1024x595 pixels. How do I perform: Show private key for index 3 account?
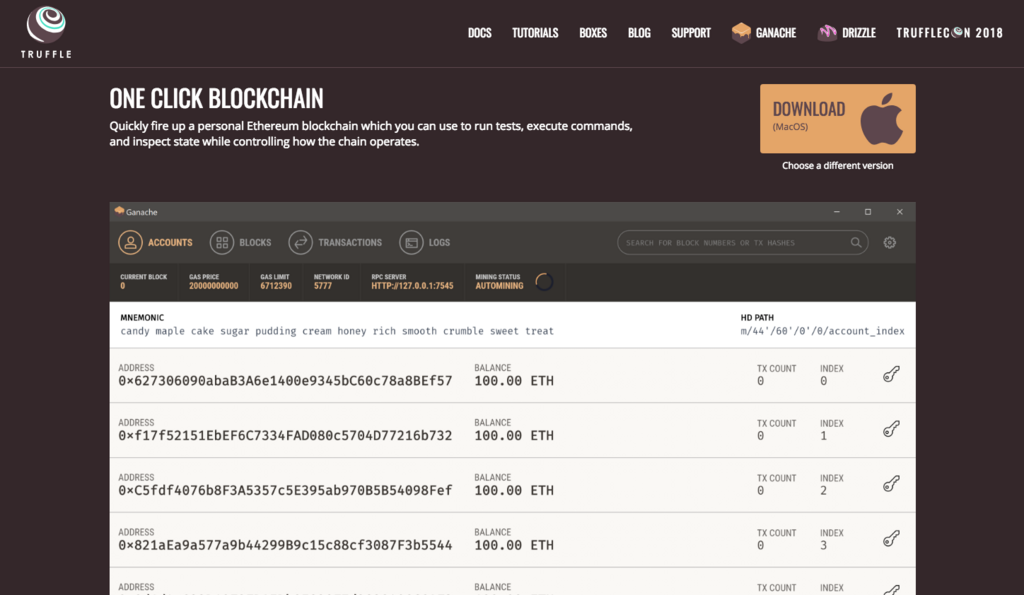(x=891, y=538)
